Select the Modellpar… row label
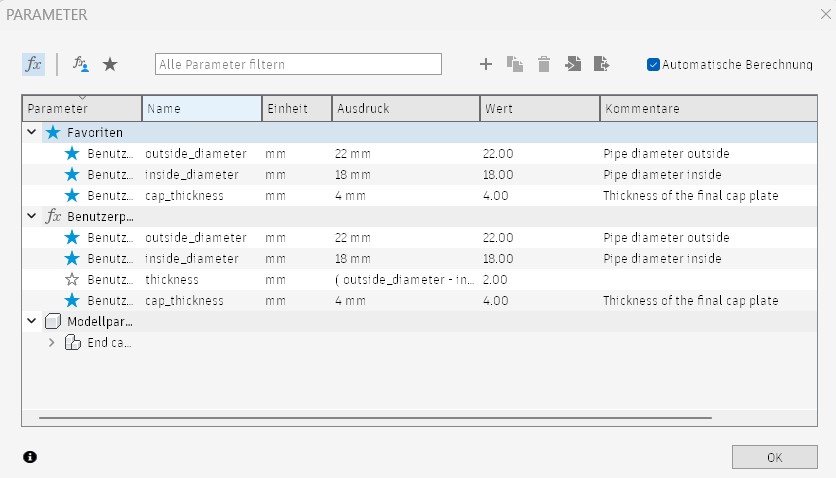Screen dimensions: 836x478 100,321
